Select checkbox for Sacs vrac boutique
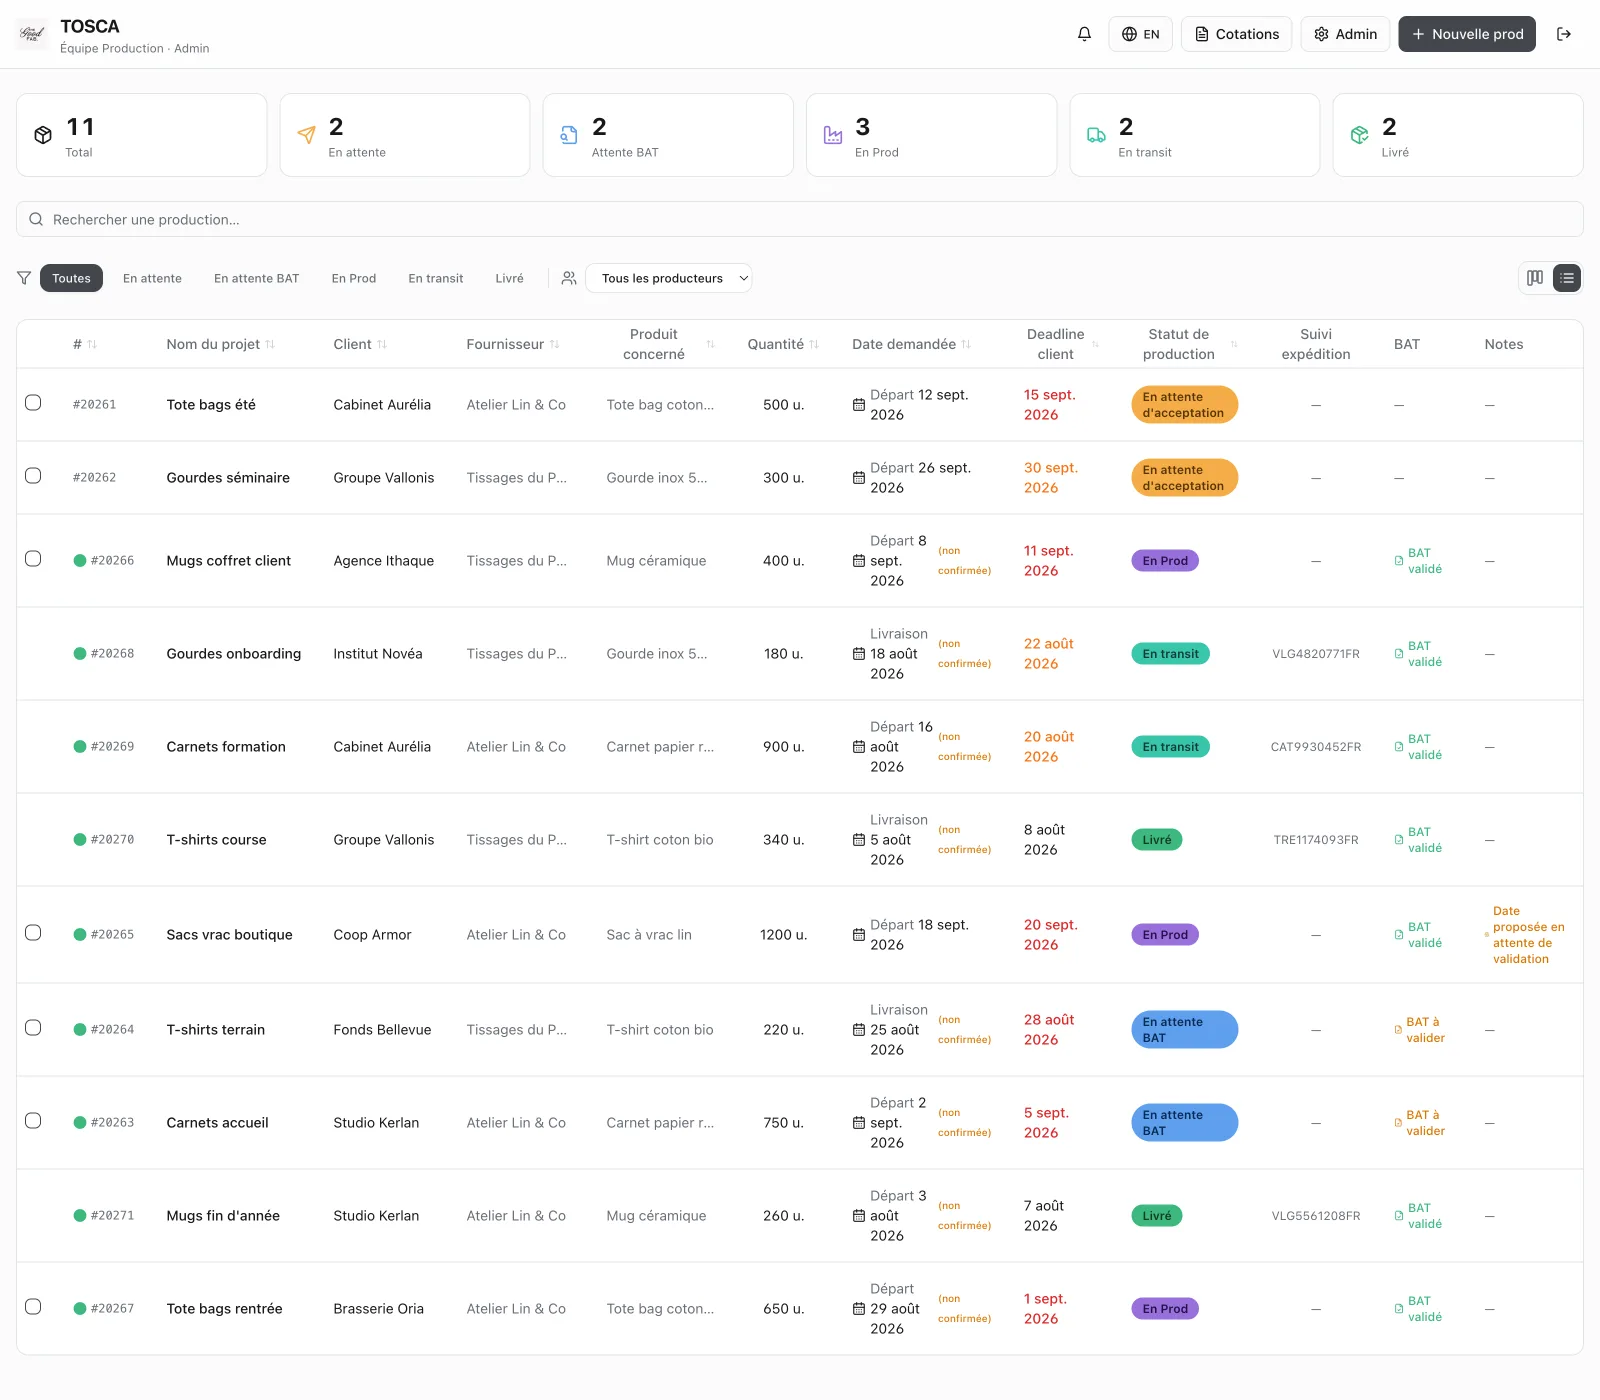1600x1400 pixels. point(33,933)
